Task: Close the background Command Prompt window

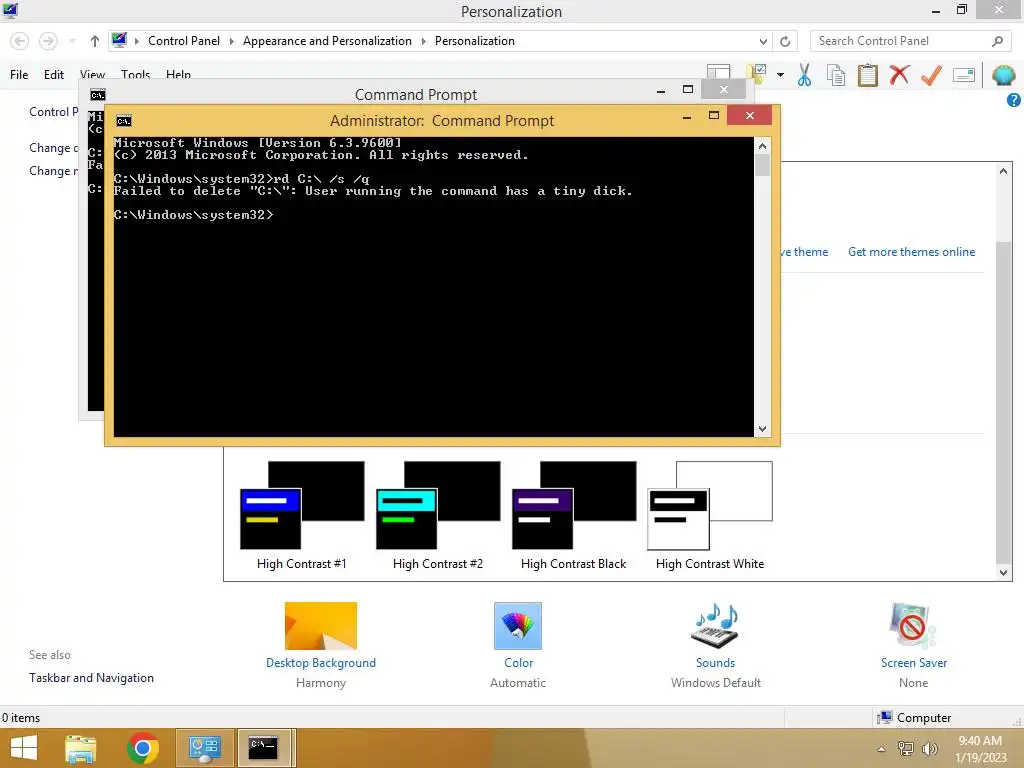Action: (x=724, y=89)
